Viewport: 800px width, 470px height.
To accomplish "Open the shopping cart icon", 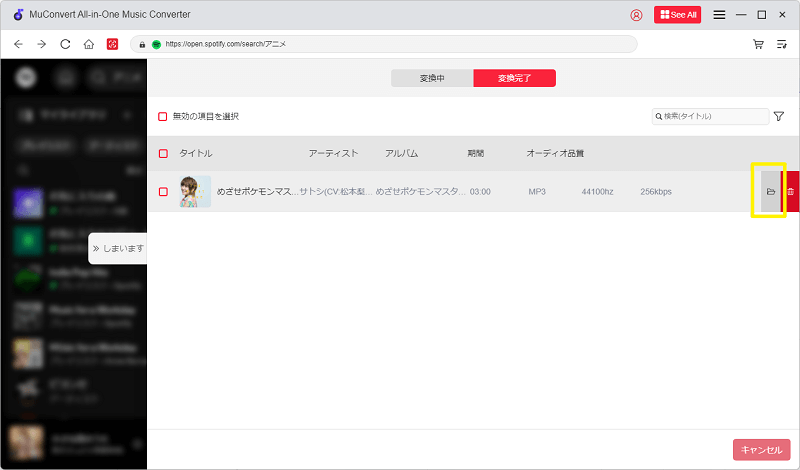I will [758, 44].
